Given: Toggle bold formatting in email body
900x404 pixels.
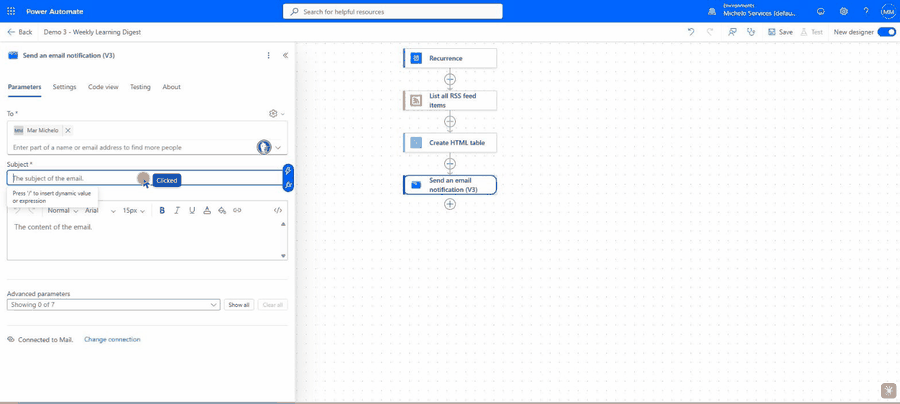Looking at the screenshot, I should (162, 211).
